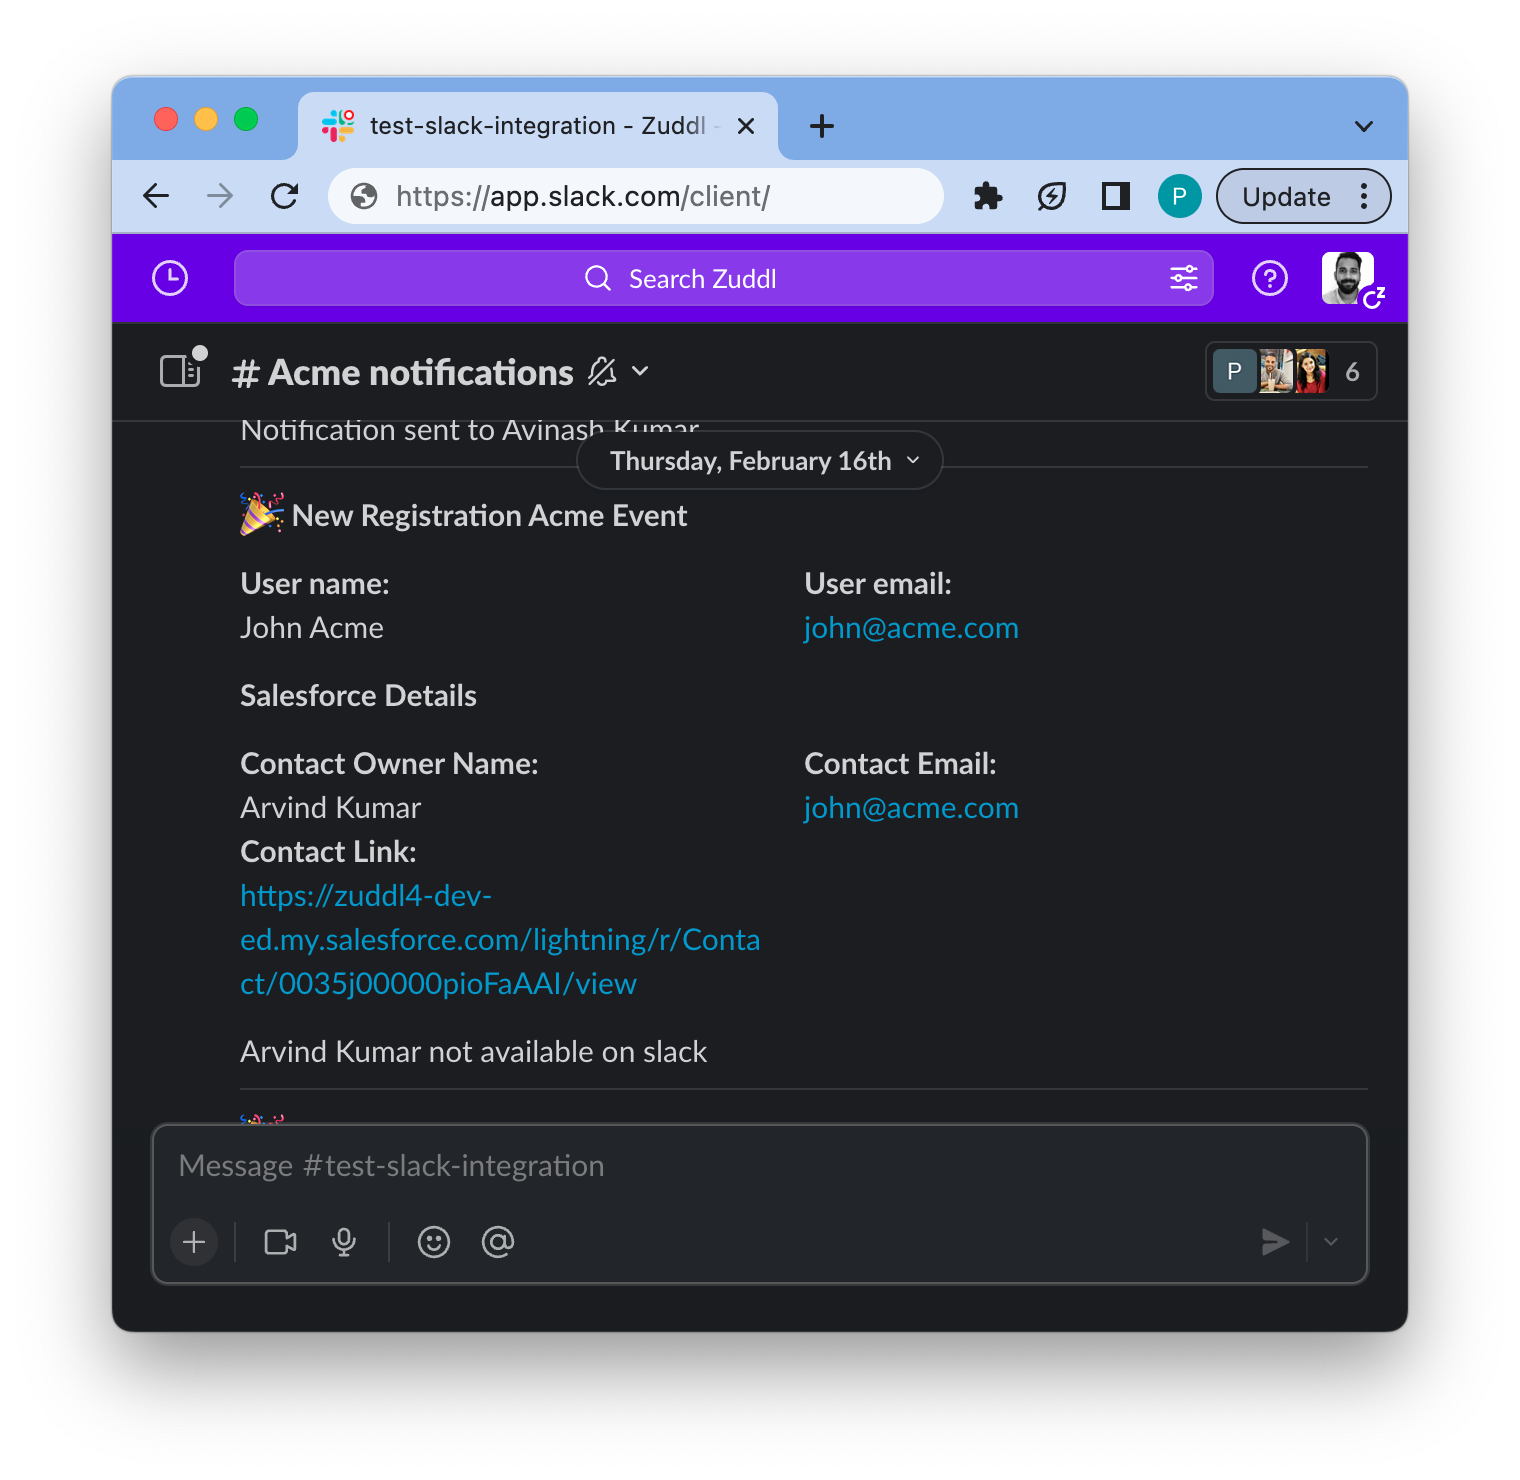Select 'Arvind Kumar' contact owner name

[331, 808]
